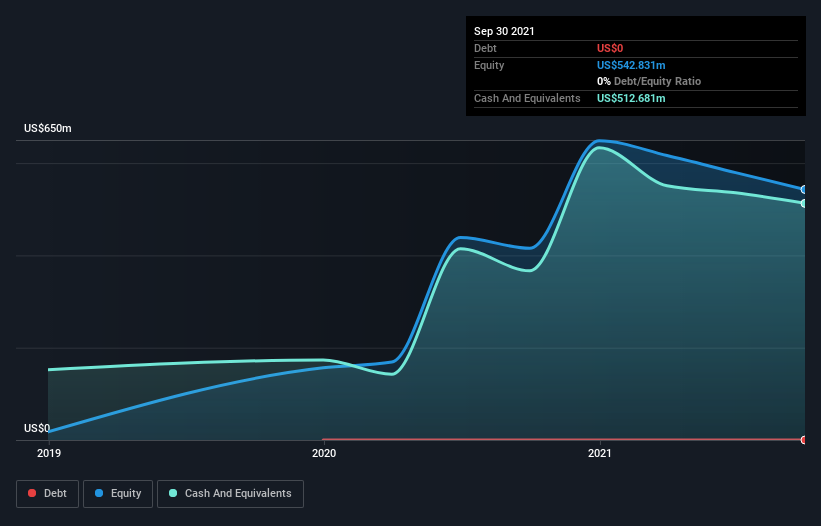Screen dimensions: 821x526
Task: Click the 0% Debt/Equity Ratio text
Action: pos(649,81)
